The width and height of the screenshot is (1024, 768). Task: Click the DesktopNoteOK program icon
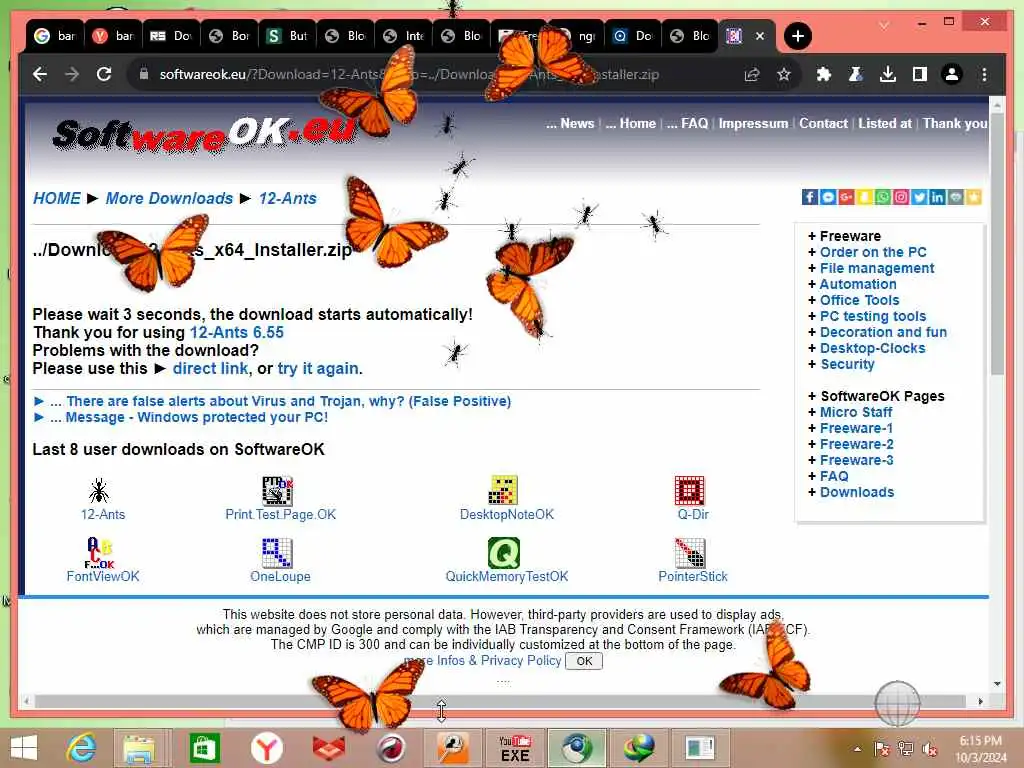pos(503,490)
